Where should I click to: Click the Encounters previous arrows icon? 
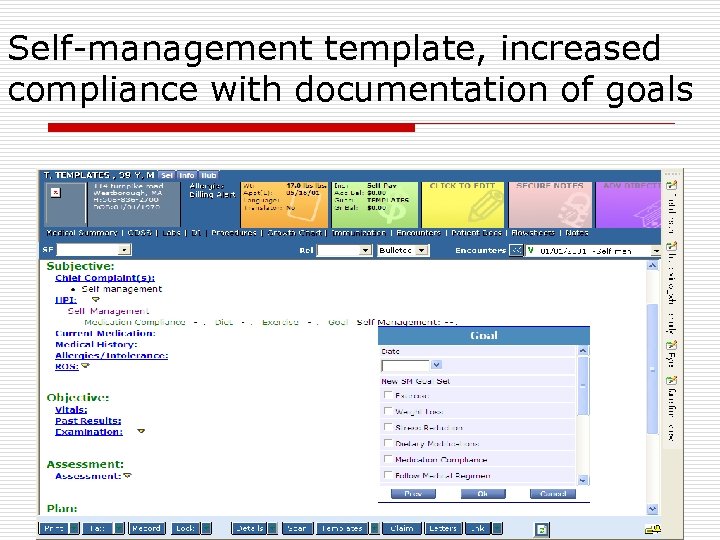coord(516,250)
